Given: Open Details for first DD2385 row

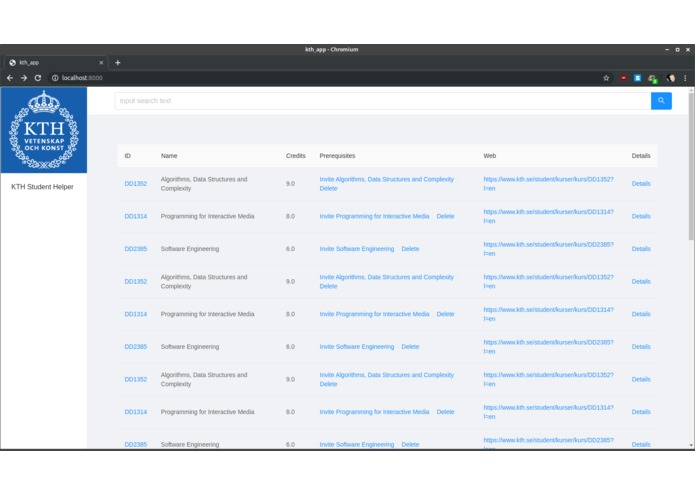Looking at the screenshot, I should (x=641, y=249).
